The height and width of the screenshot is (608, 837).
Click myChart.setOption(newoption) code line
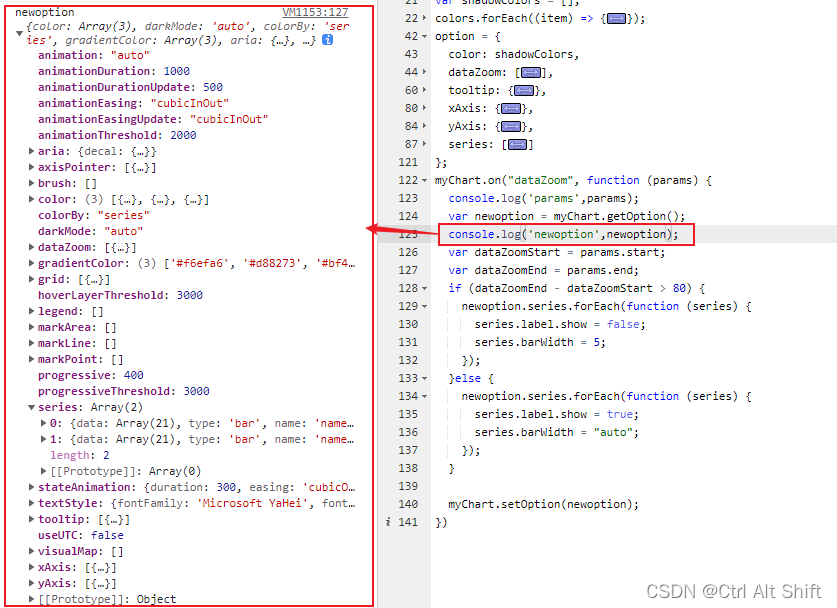coord(543,504)
